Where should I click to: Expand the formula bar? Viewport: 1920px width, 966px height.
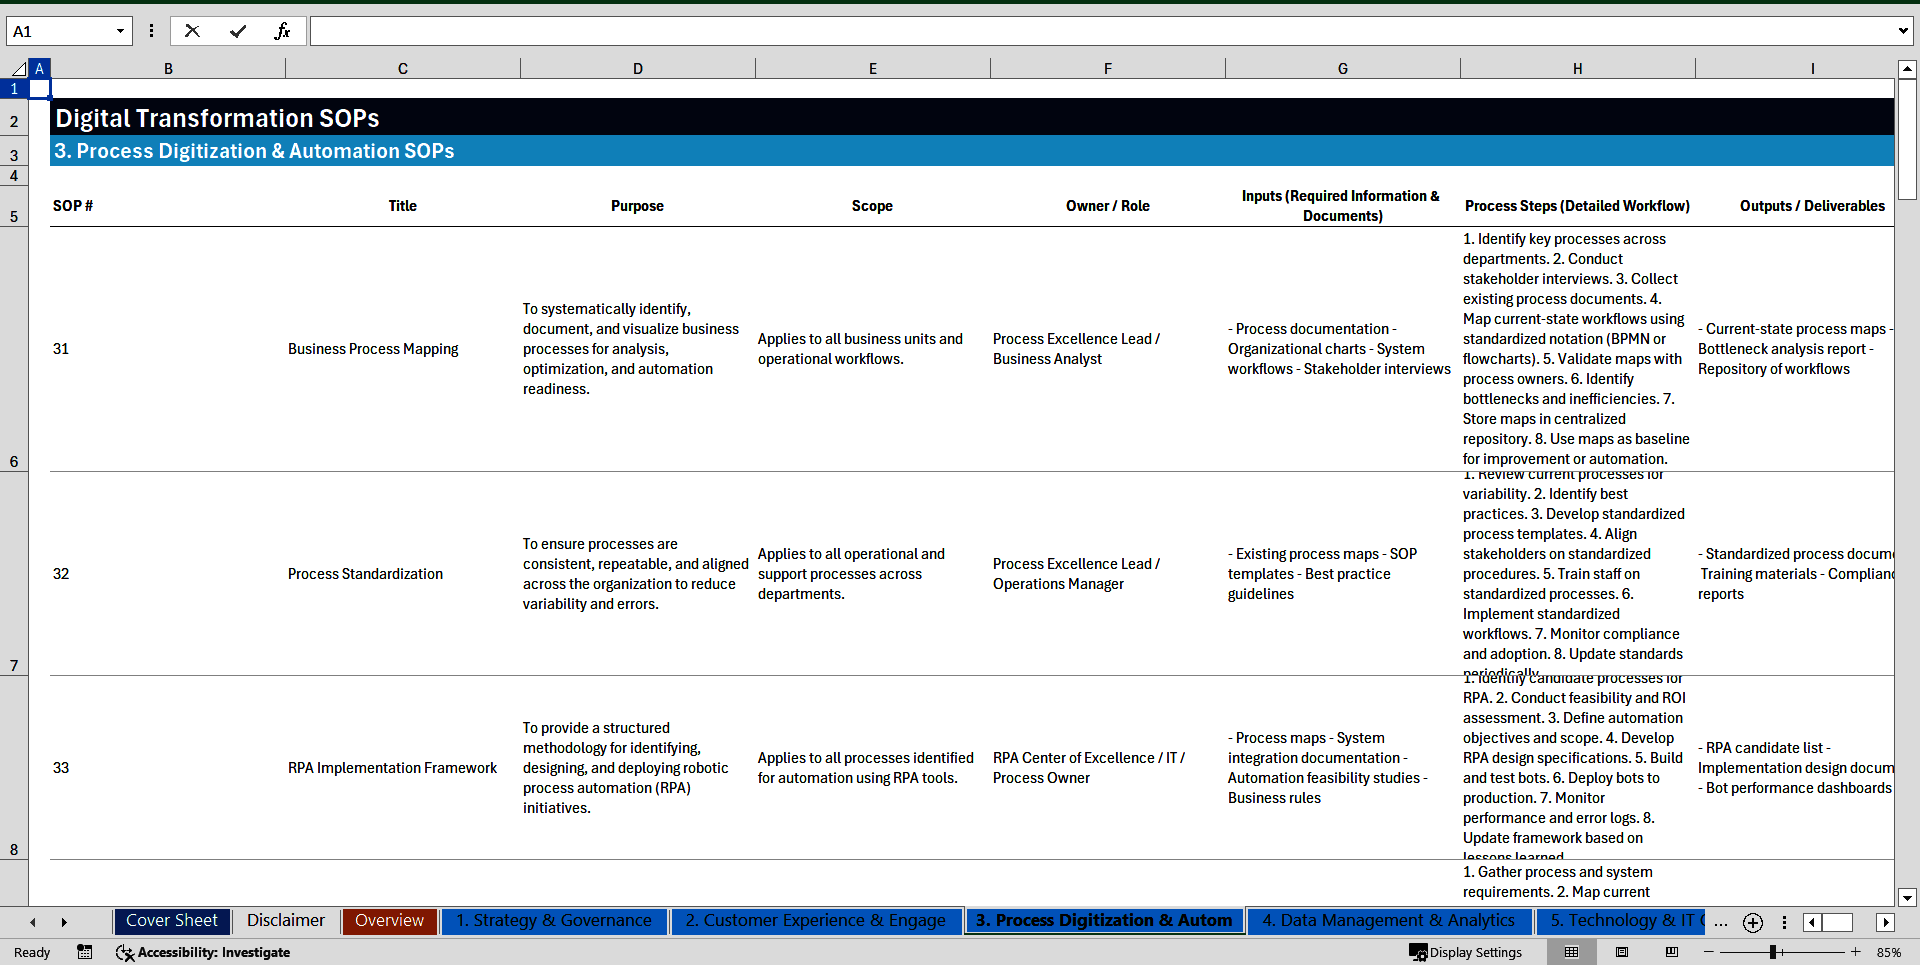[1902, 31]
